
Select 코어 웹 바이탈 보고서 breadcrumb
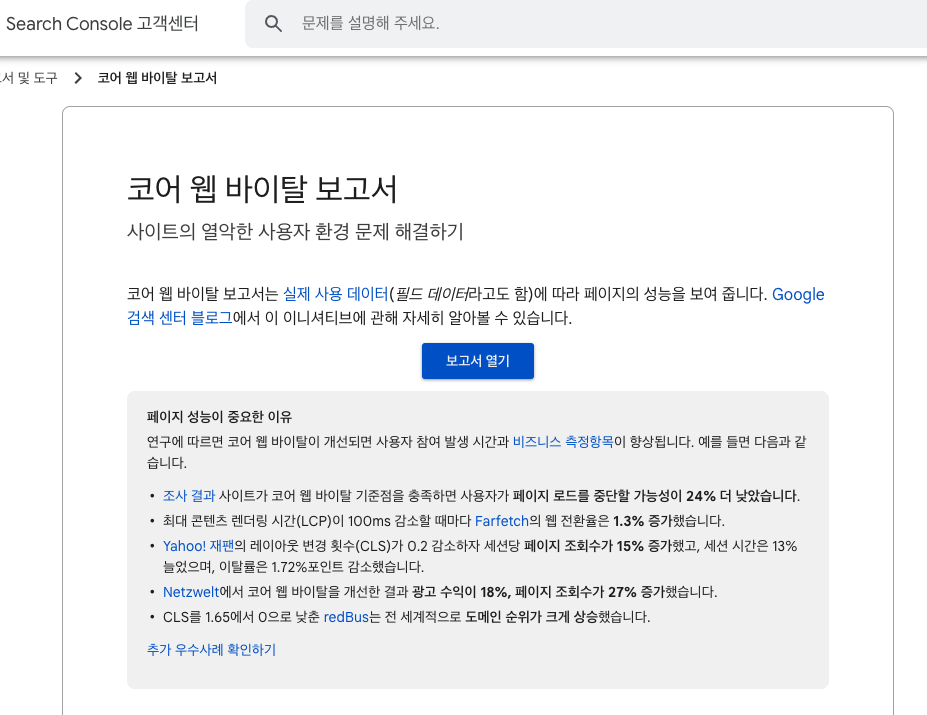coord(157,78)
